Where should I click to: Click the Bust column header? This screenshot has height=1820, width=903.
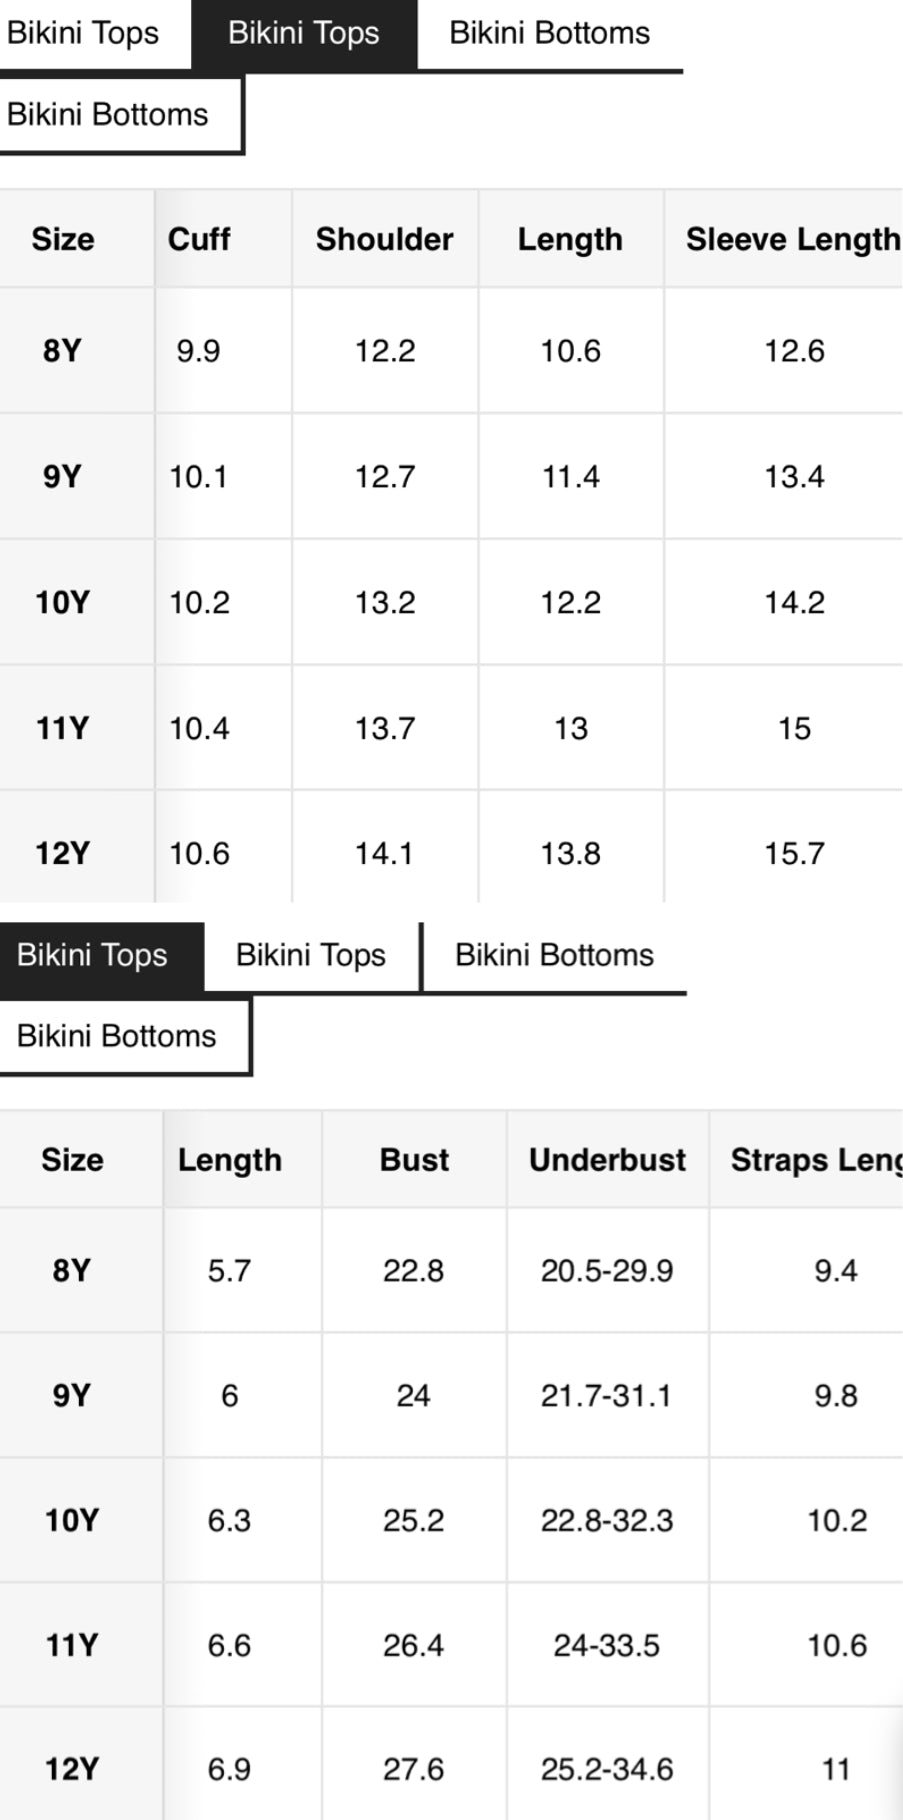pyautogui.click(x=414, y=1160)
